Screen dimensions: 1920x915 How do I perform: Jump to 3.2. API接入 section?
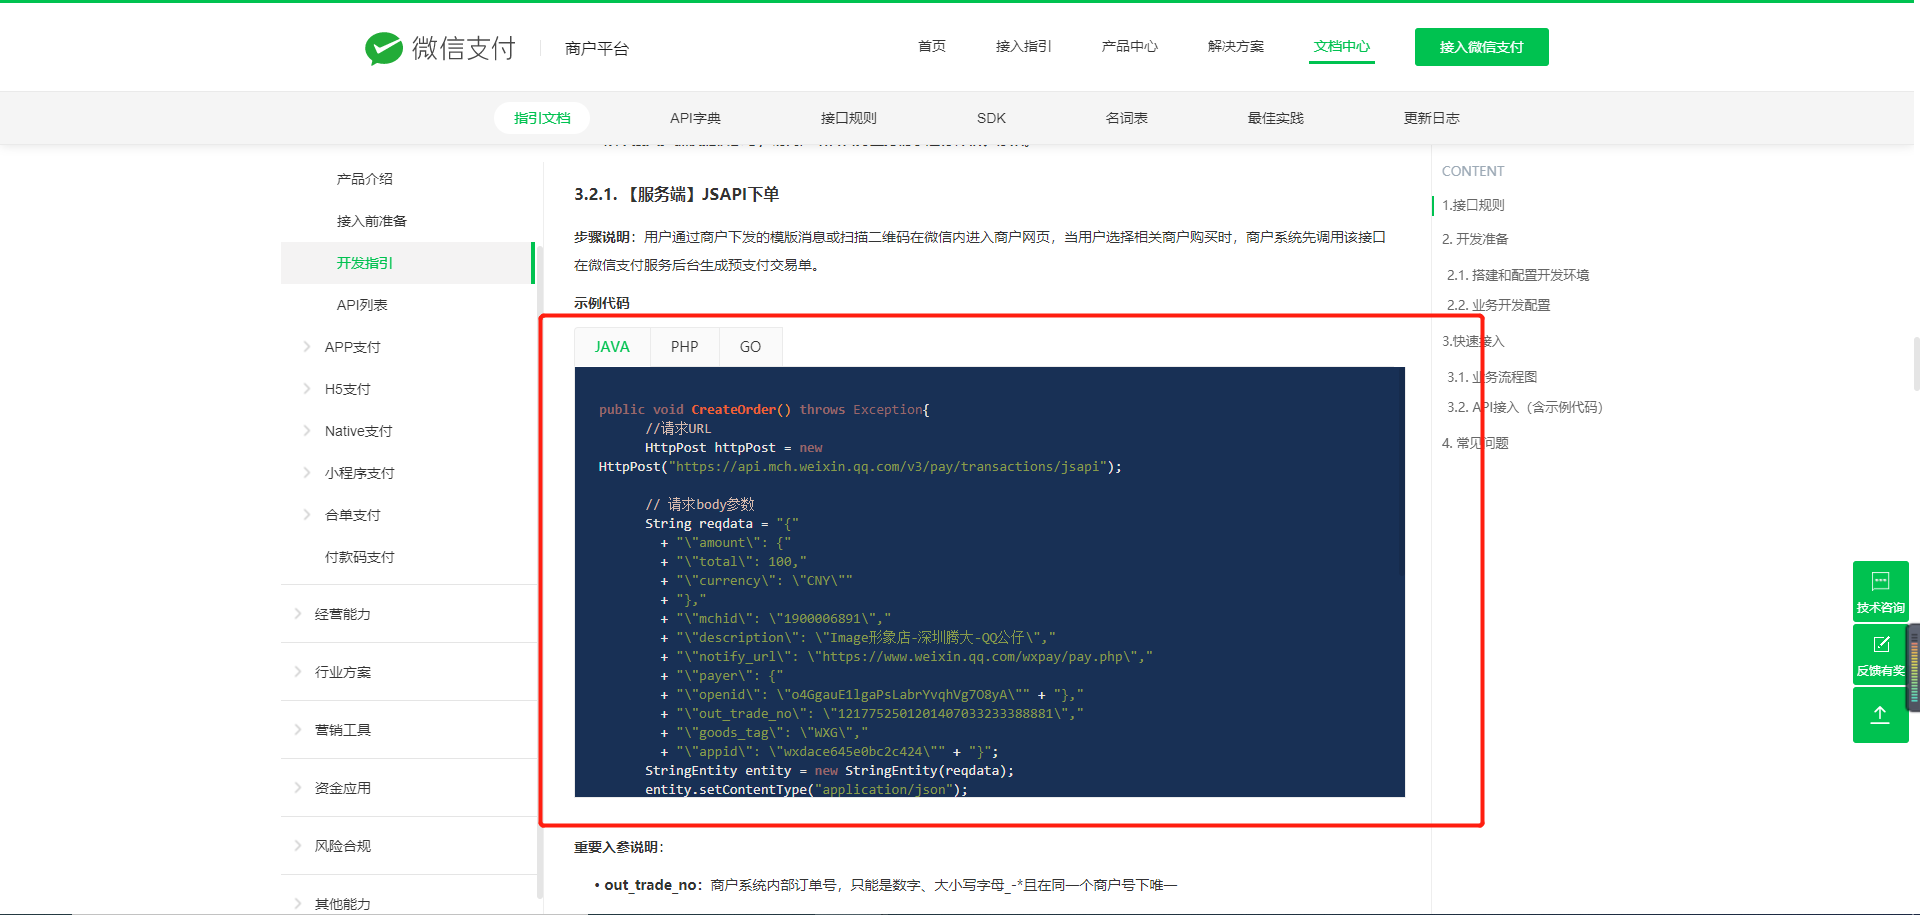click(1525, 407)
